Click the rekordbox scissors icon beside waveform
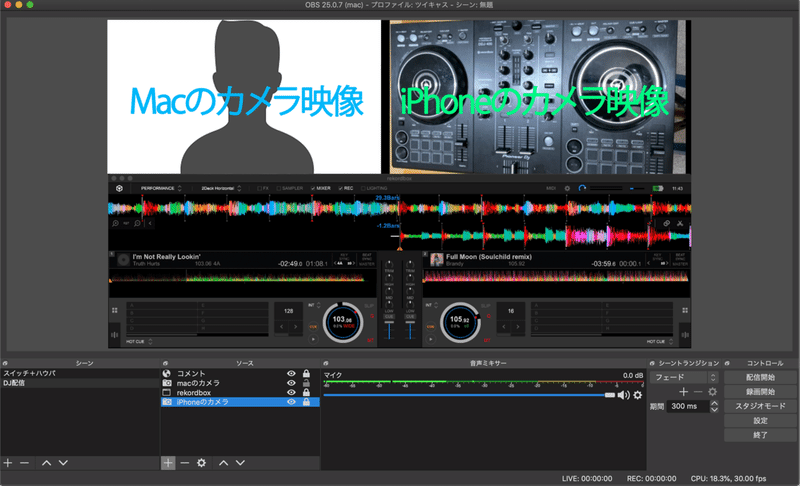The image size is (800, 486). (680, 223)
